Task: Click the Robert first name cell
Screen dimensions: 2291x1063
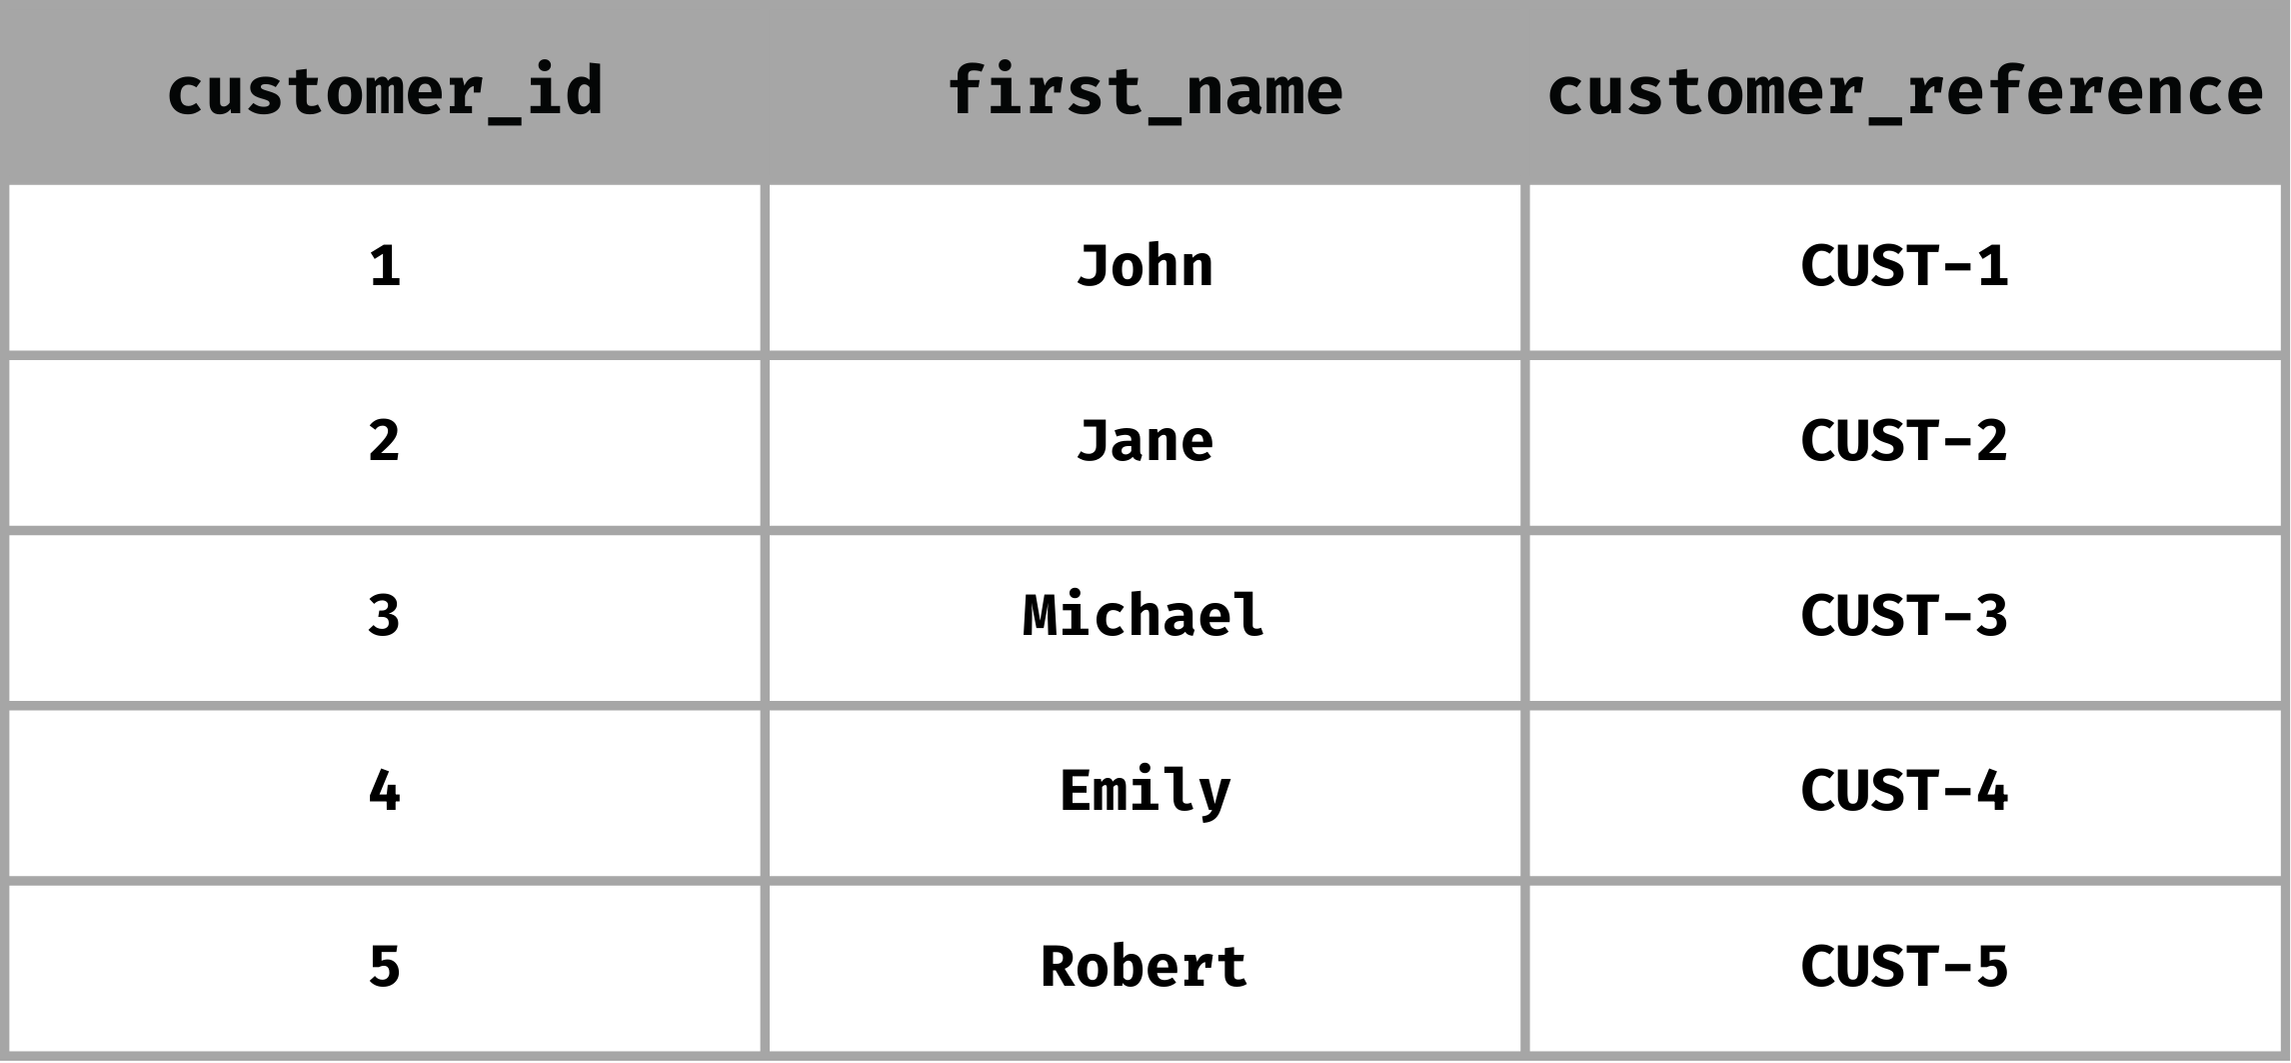Action: click(1144, 967)
